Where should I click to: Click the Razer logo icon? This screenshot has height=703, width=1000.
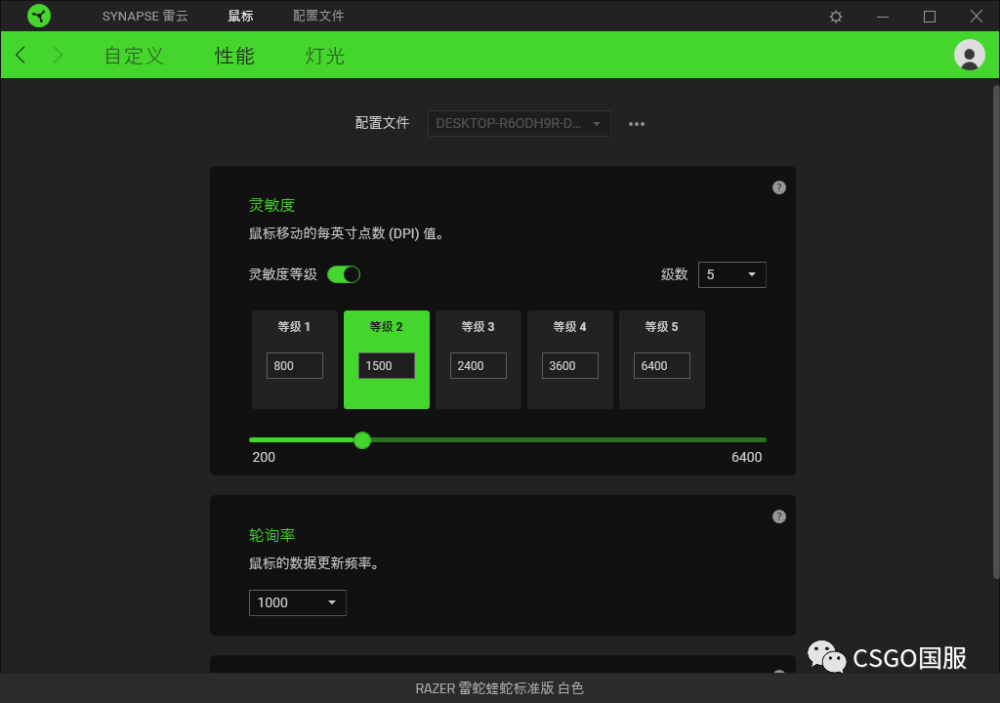(39, 16)
